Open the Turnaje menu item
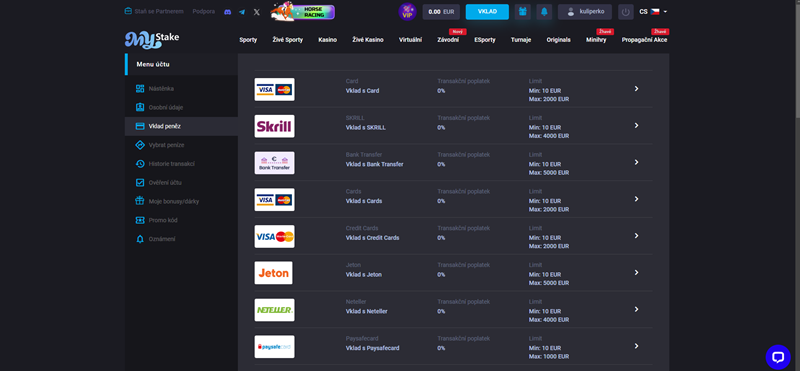The image size is (800, 371). tap(521, 40)
